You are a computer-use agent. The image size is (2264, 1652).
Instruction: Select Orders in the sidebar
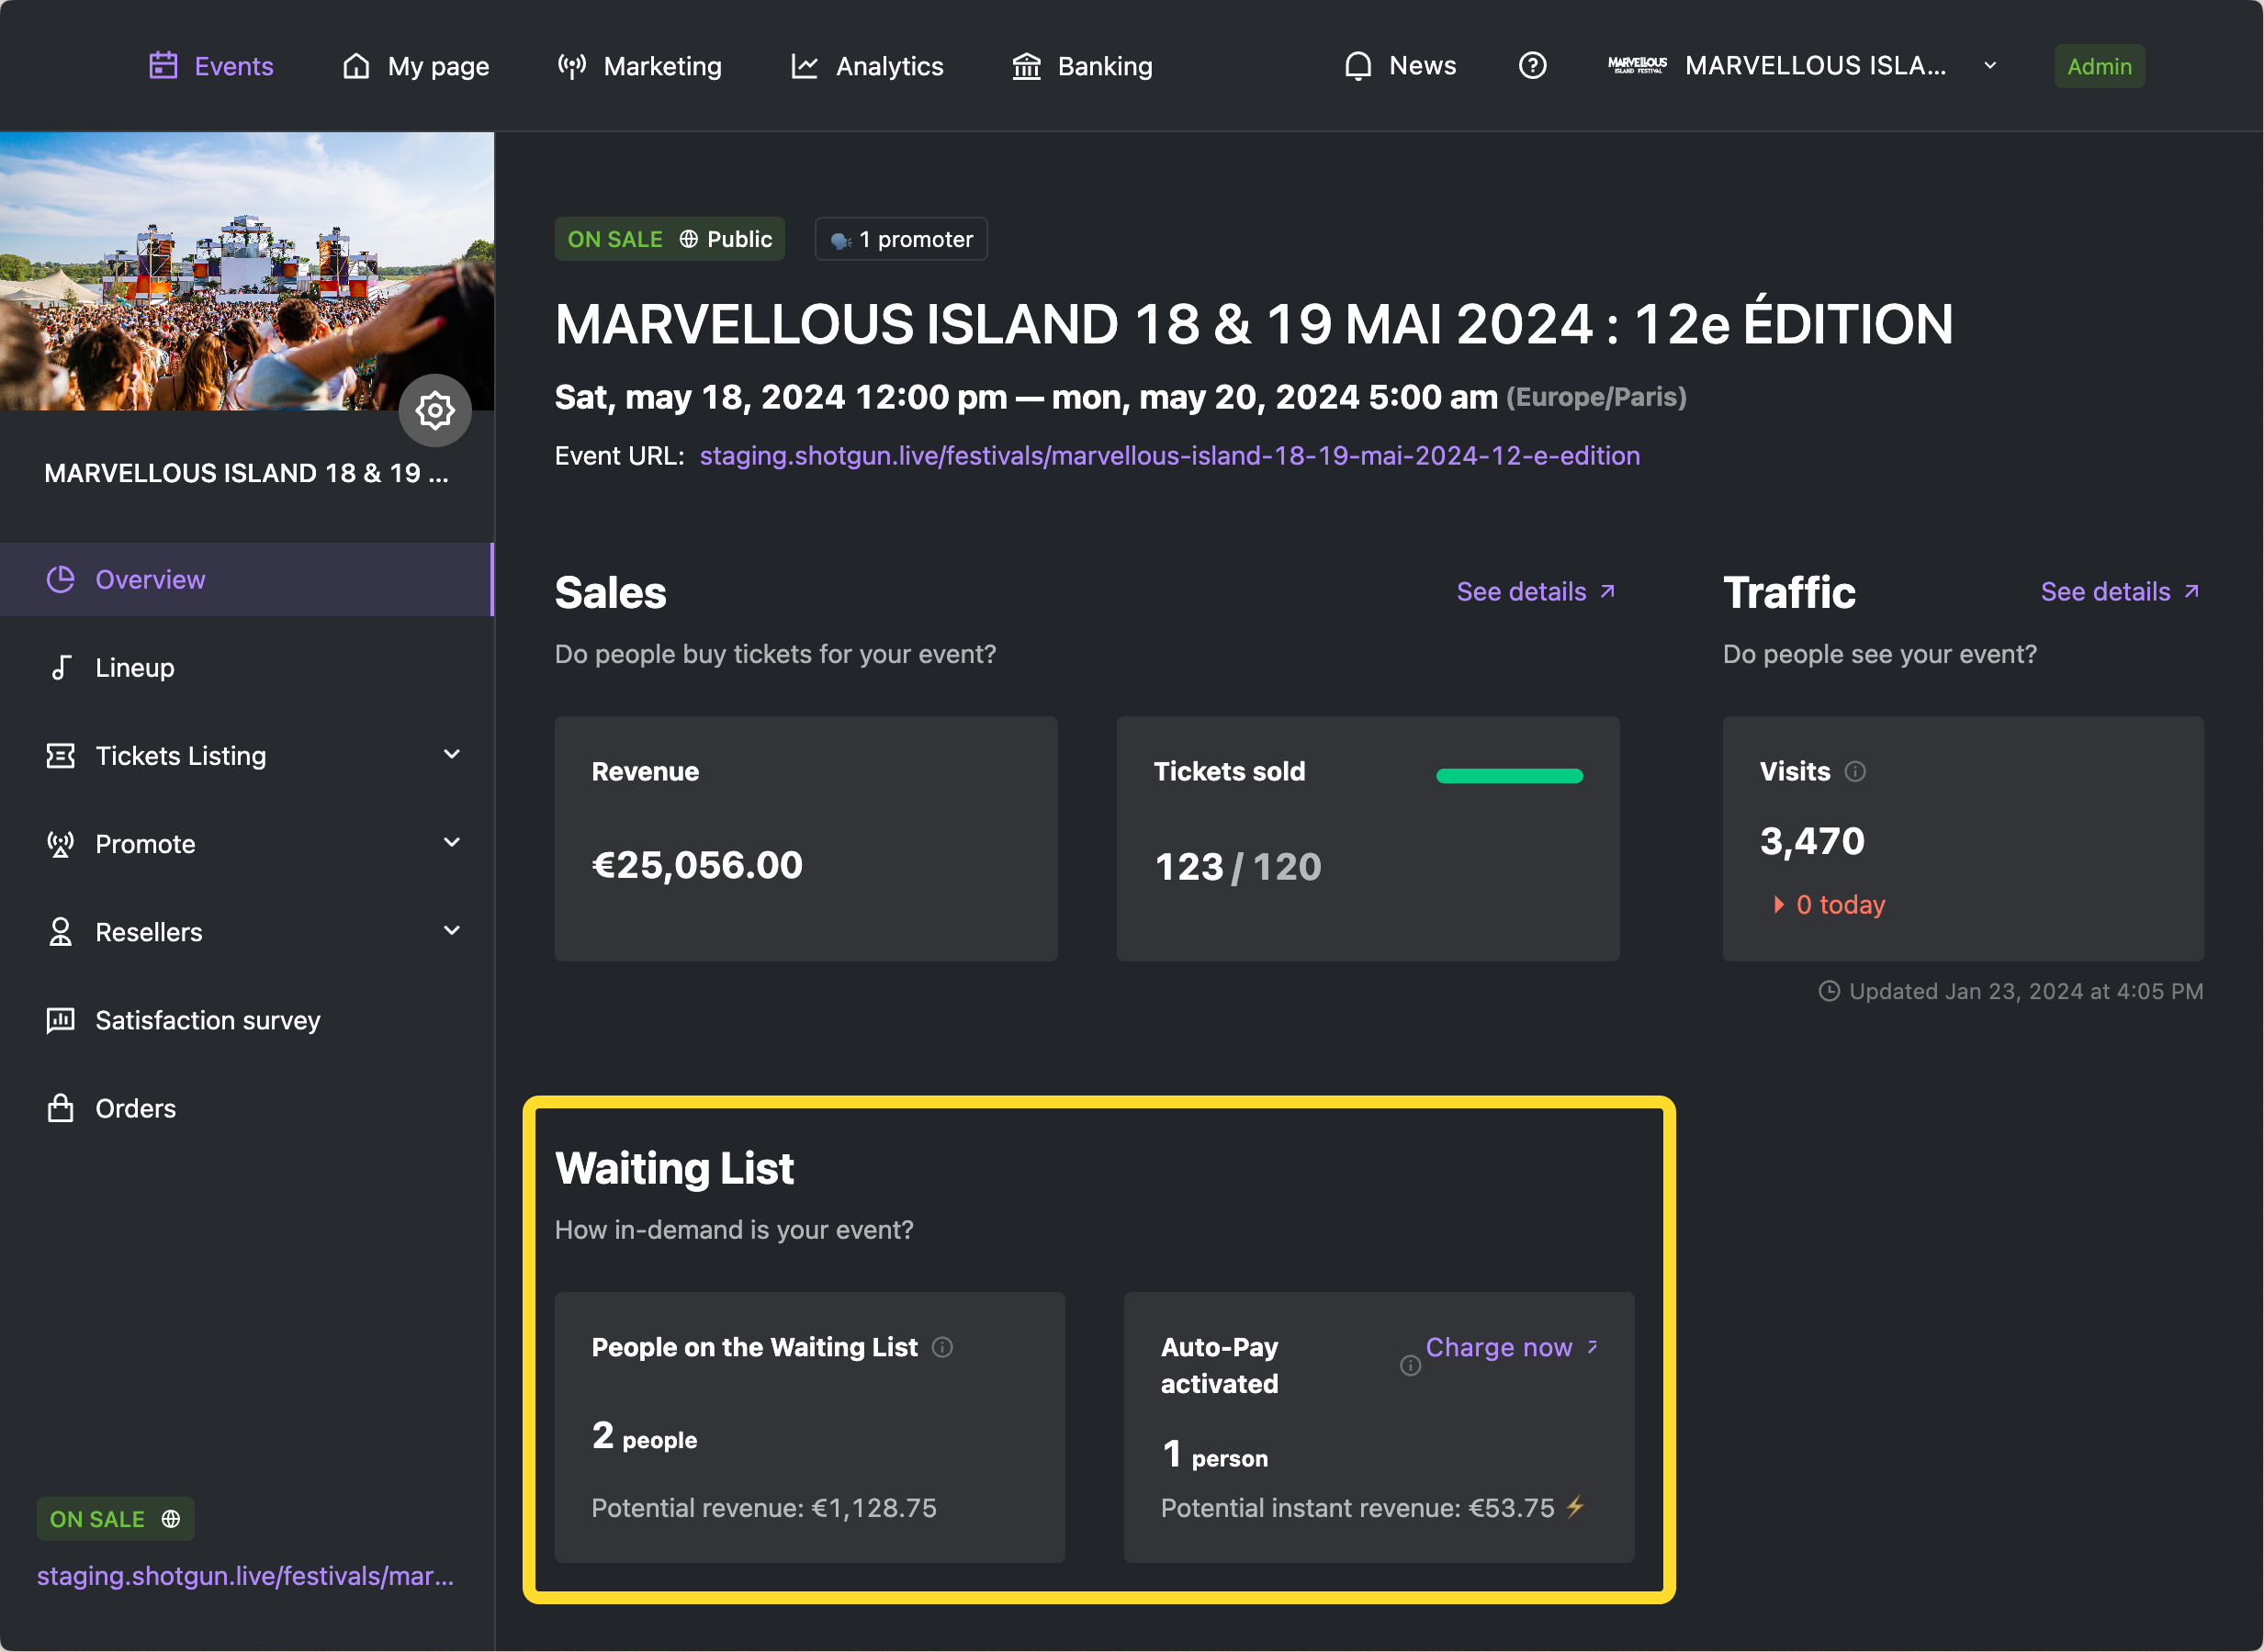pos(247,1108)
